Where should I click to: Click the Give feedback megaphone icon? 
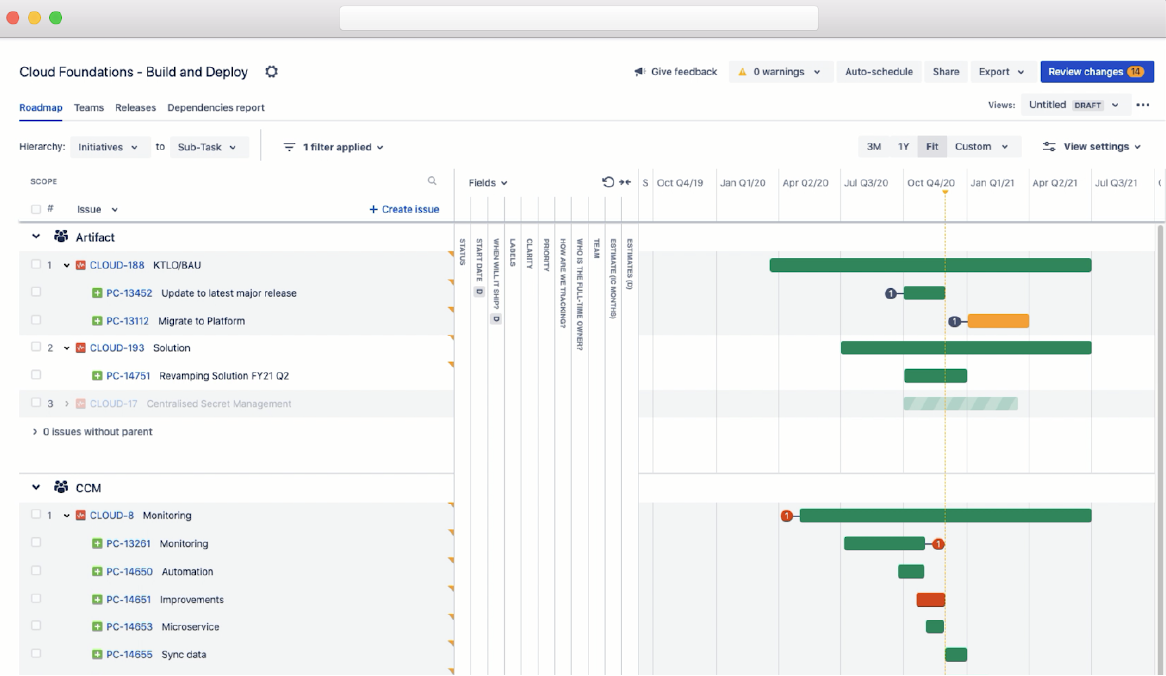pos(640,71)
